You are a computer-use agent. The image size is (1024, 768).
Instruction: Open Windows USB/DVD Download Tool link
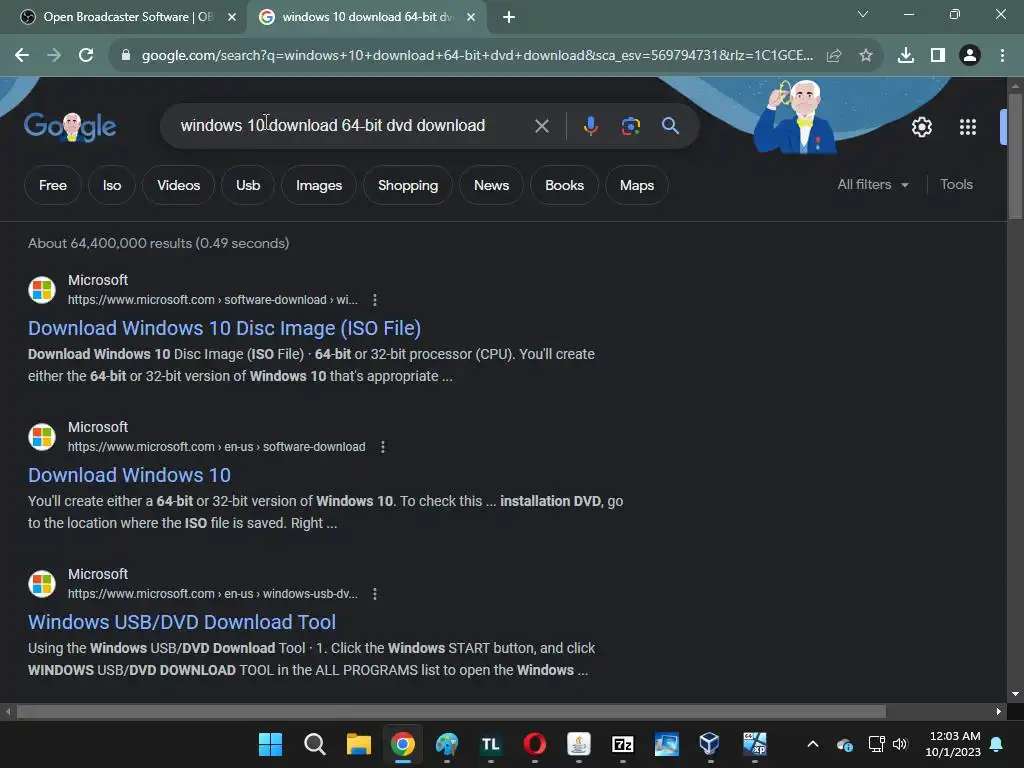(182, 622)
